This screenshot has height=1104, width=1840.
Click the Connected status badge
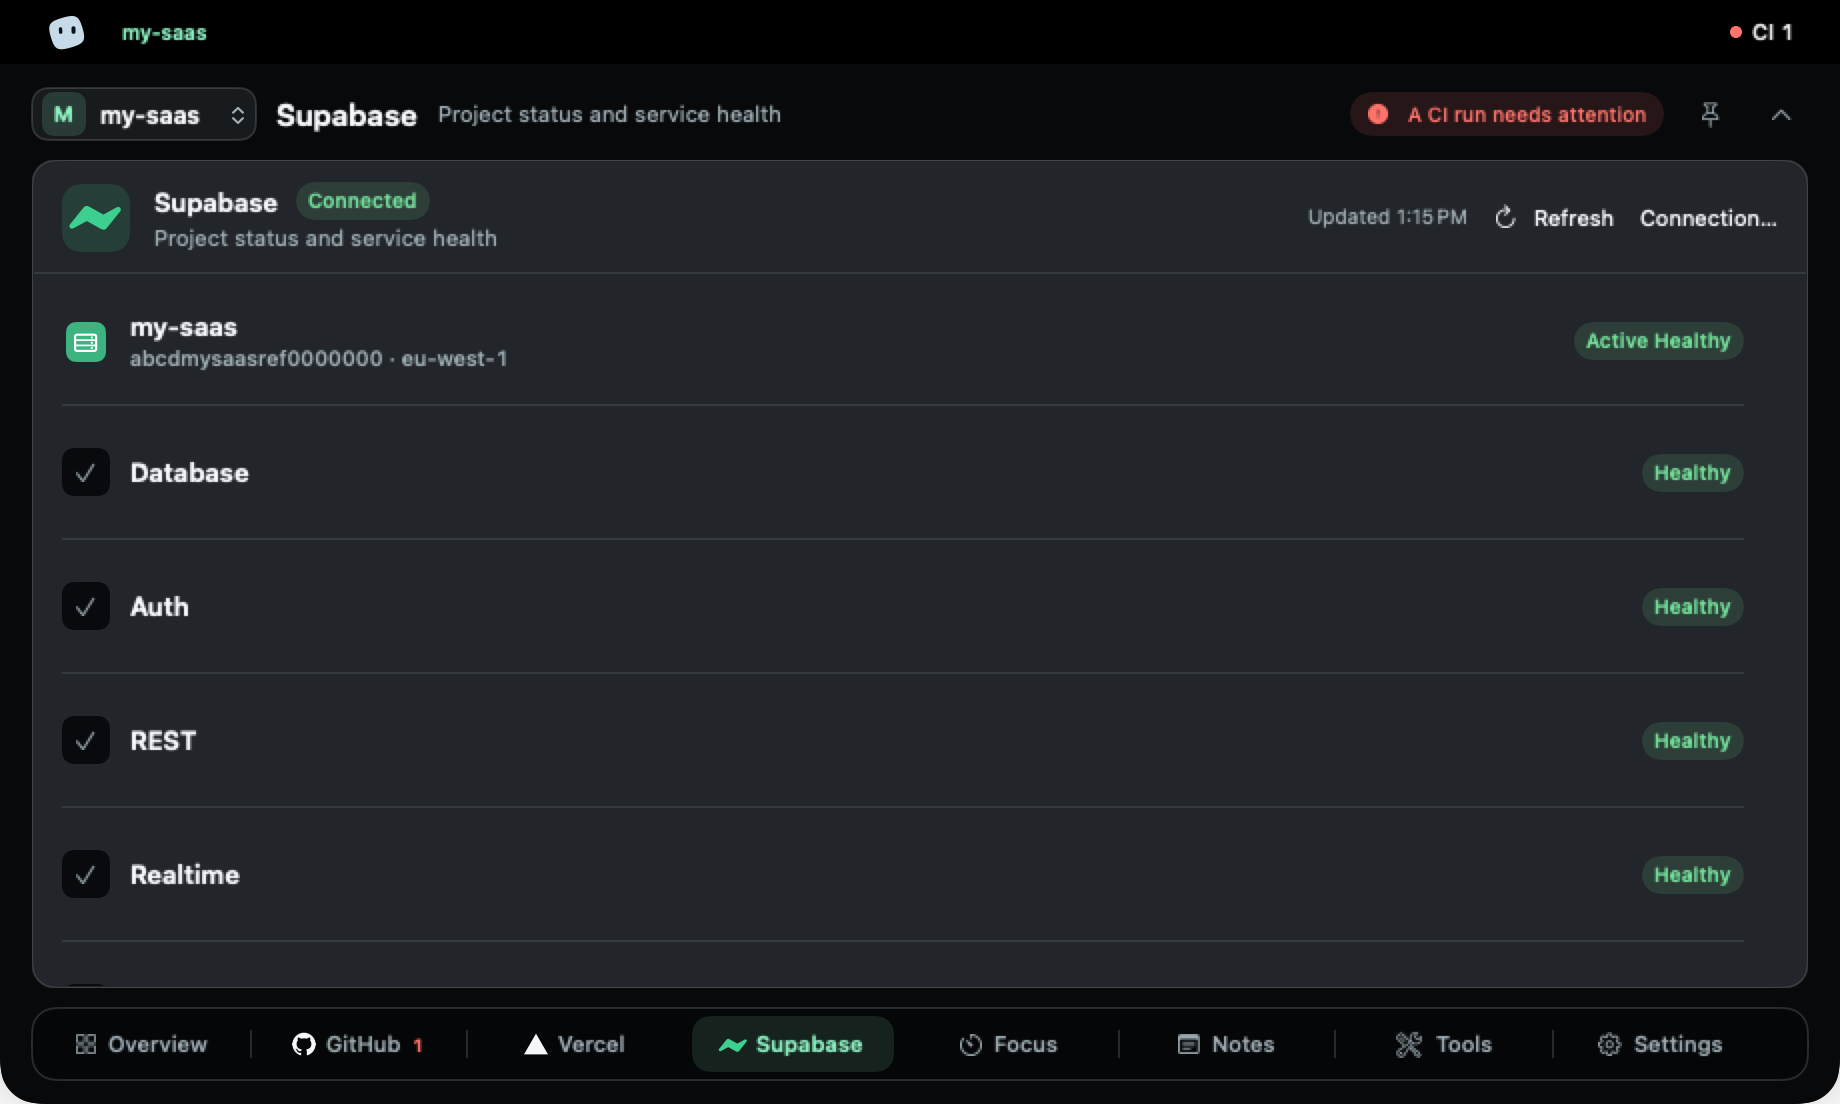tap(362, 201)
